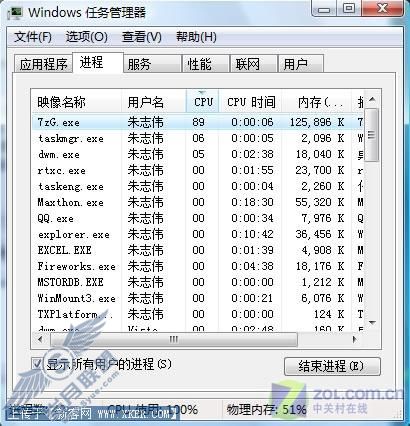Click the vertical scrollbar thumb
The width and height of the screenshot is (410, 426).
[372, 135]
